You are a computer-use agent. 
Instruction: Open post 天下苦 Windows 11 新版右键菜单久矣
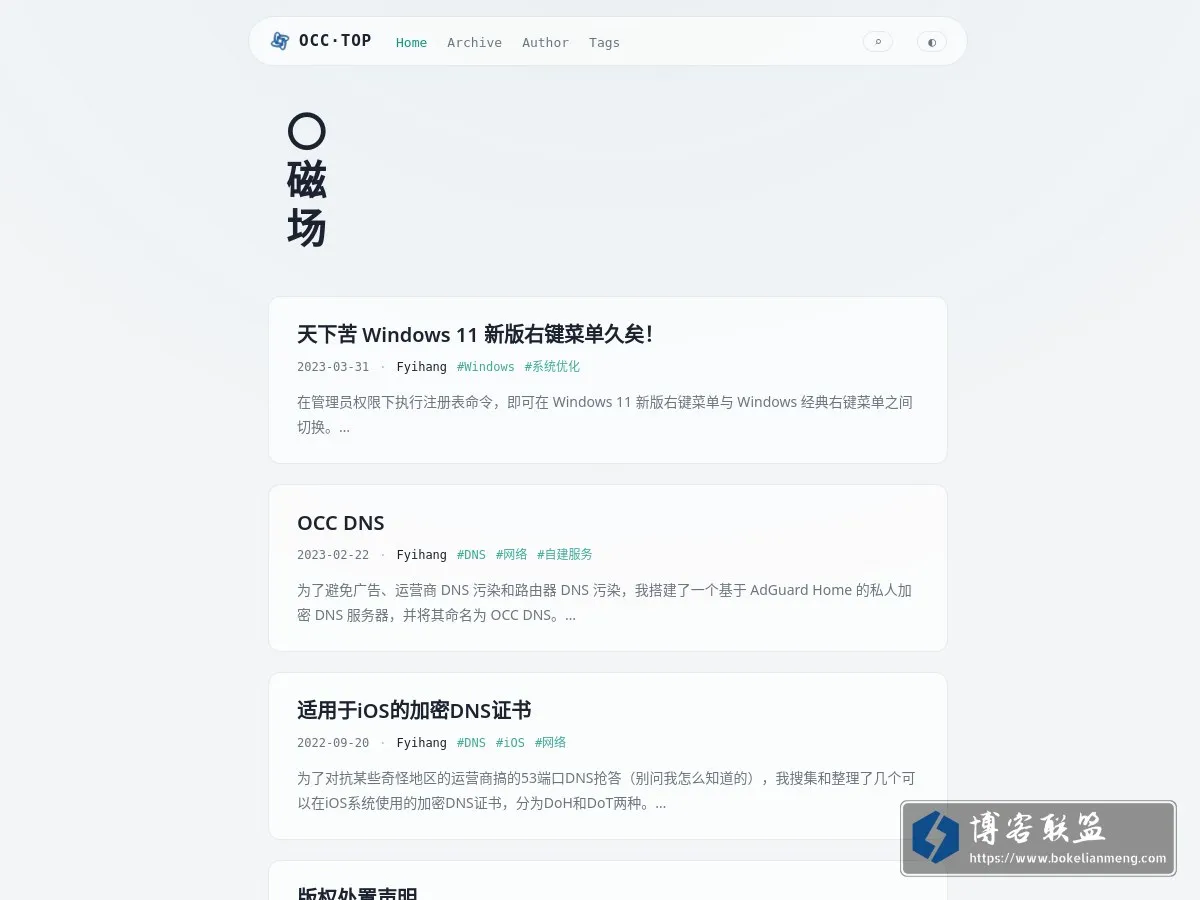pyautogui.click(x=475, y=334)
